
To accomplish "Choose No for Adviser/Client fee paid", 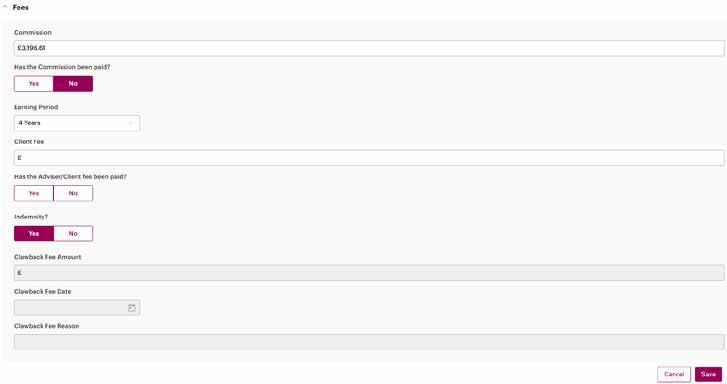I will click(73, 193).
